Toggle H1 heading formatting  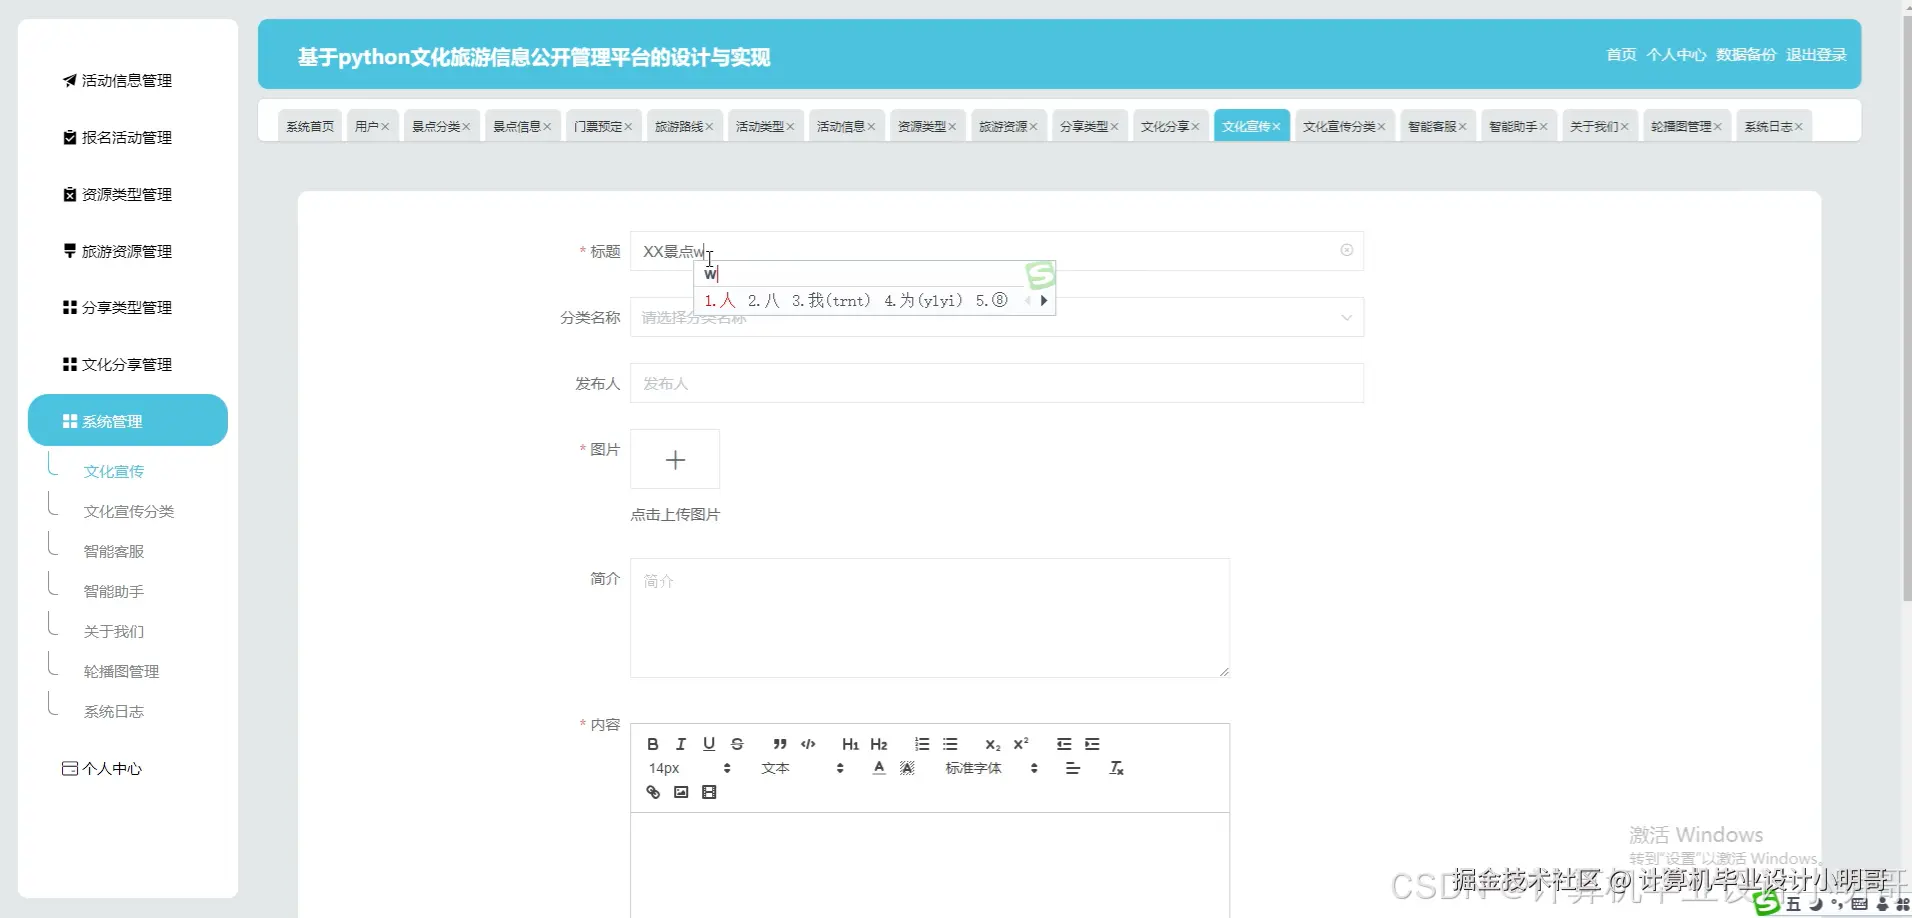point(850,744)
